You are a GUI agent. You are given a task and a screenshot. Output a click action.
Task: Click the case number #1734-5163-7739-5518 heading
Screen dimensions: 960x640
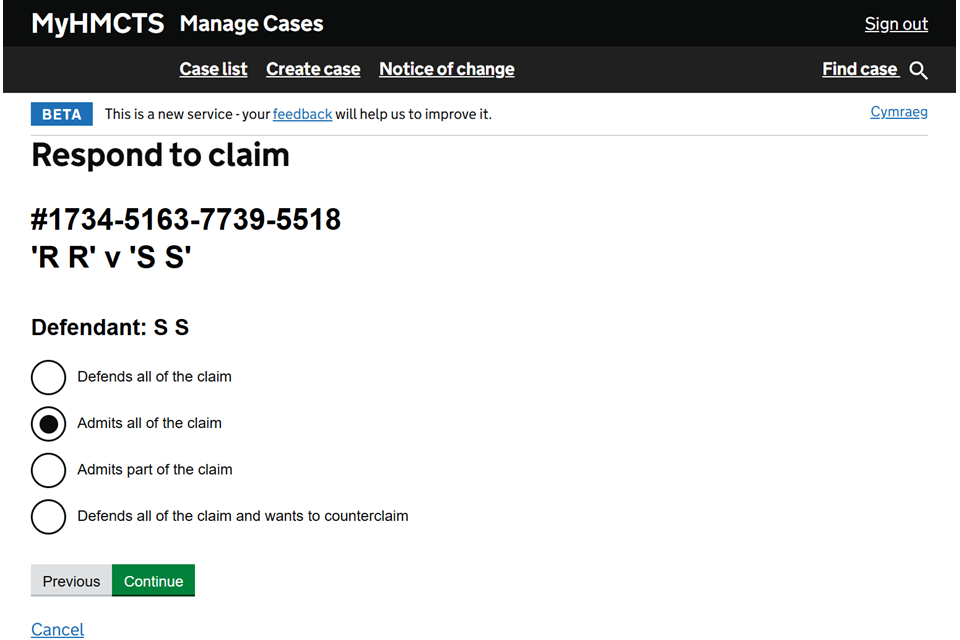tap(186, 219)
